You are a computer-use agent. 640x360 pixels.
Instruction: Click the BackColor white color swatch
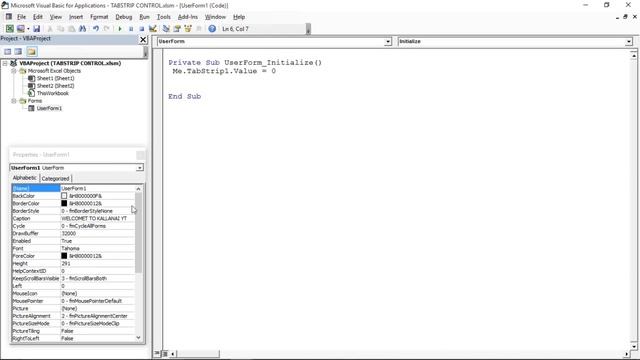pos(64,196)
